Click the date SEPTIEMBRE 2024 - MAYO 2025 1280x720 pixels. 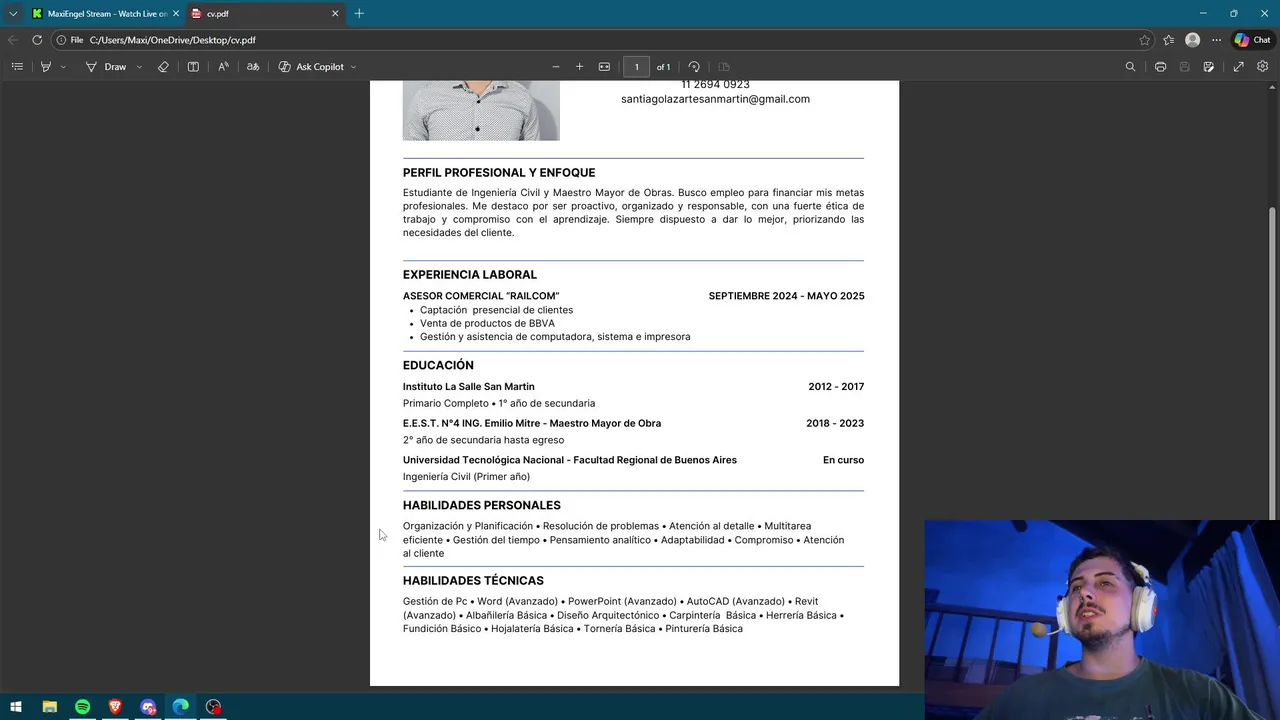pos(786,296)
